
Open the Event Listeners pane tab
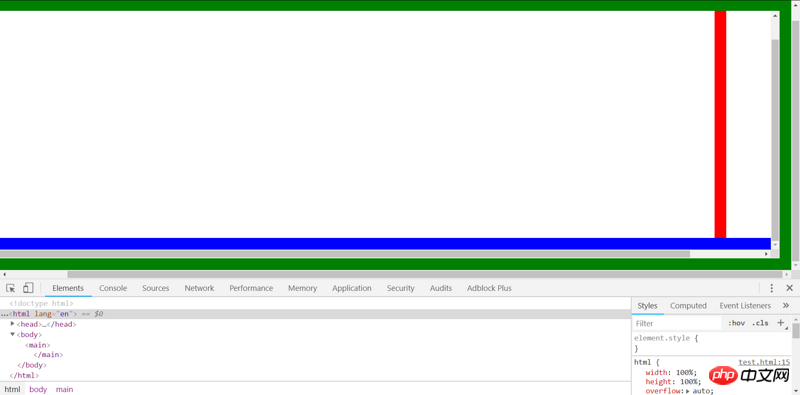pyautogui.click(x=745, y=305)
